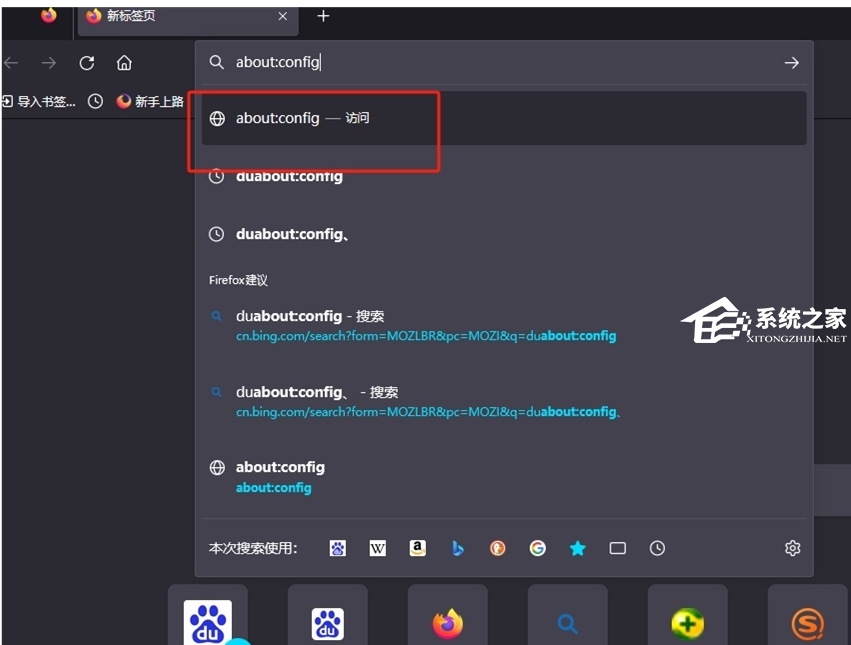Open a new tab with plus button
Viewport: 851px width, 645px height.
323,16
